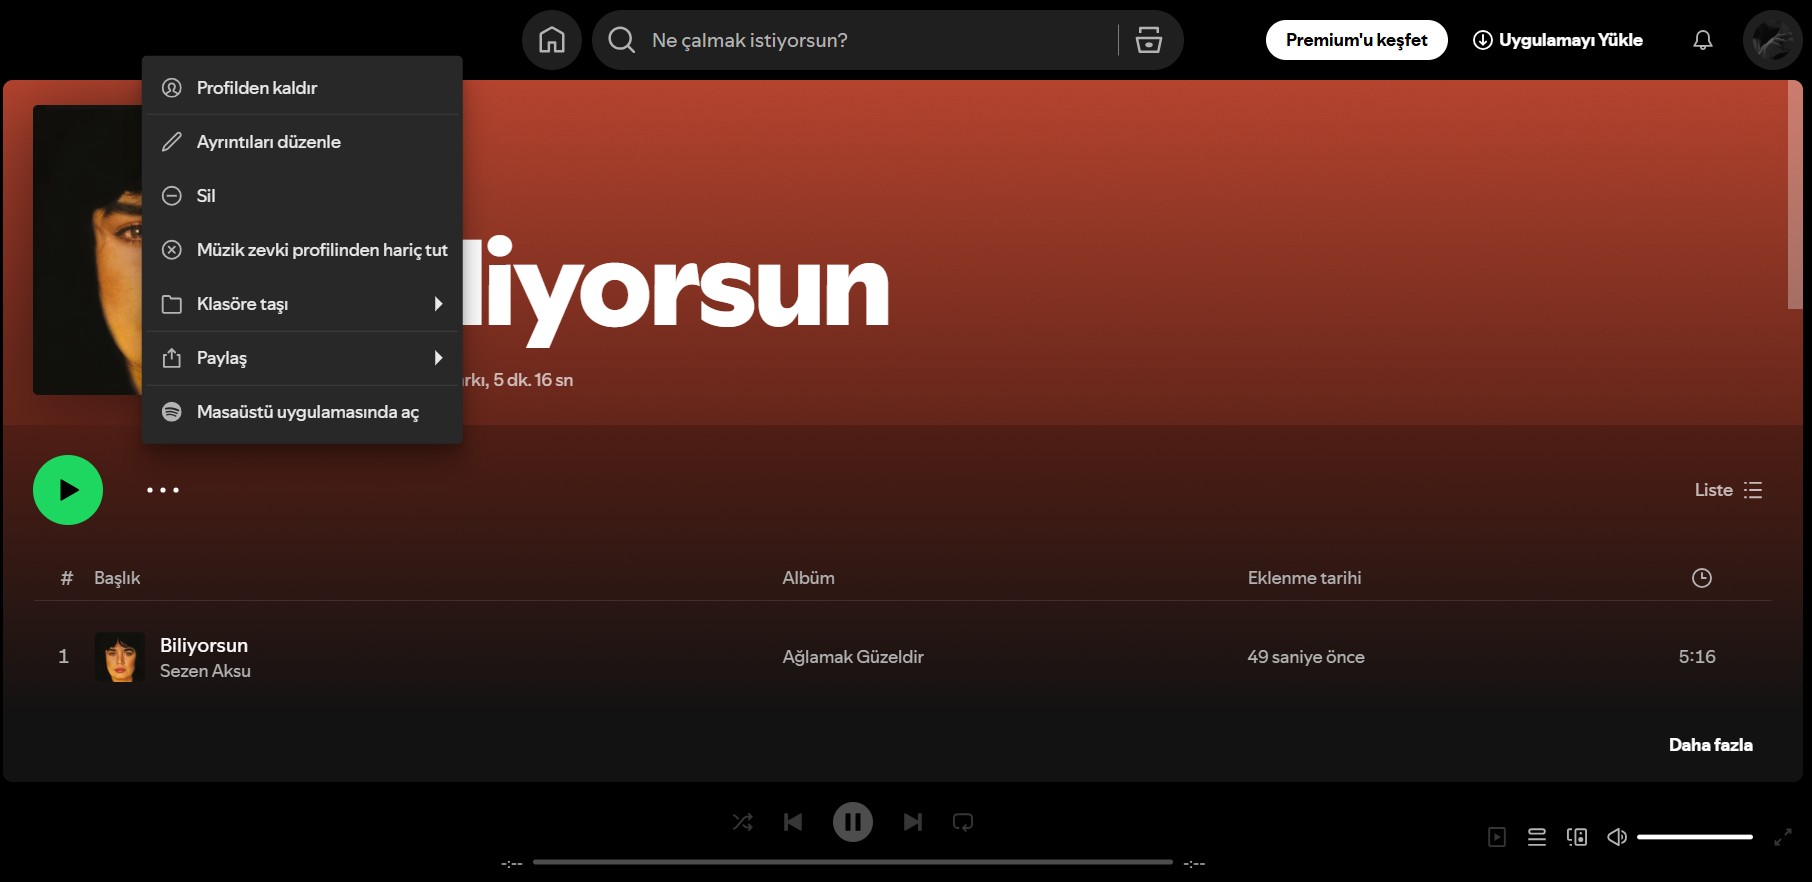Image resolution: width=1812 pixels, height=882 pixels.
Task: Select 'Profilden kaldır' menu entry
Action: pos(302,88)
